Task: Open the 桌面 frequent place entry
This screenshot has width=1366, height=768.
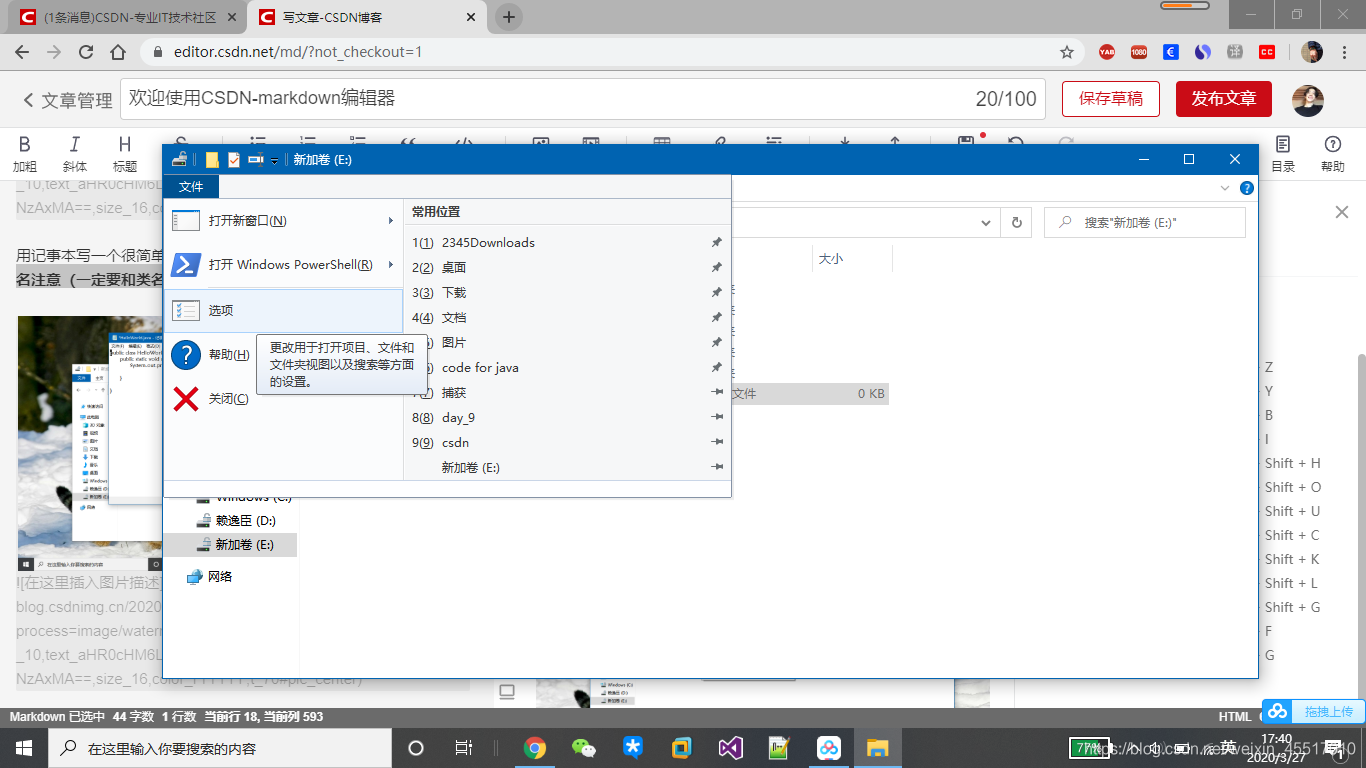Action: 565,267
